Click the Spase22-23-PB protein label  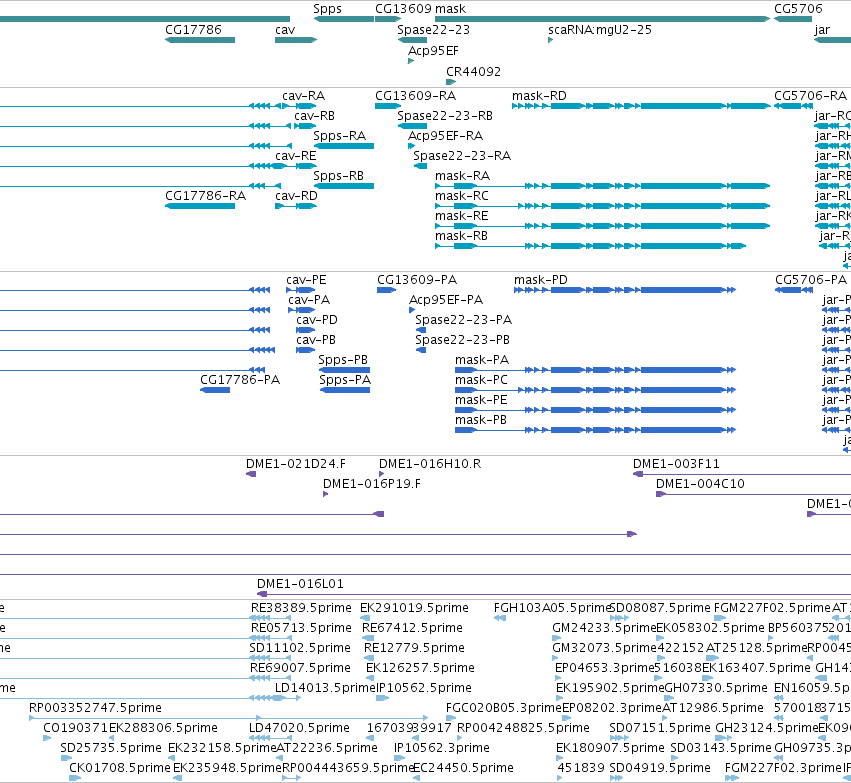[x=462, y=340]
